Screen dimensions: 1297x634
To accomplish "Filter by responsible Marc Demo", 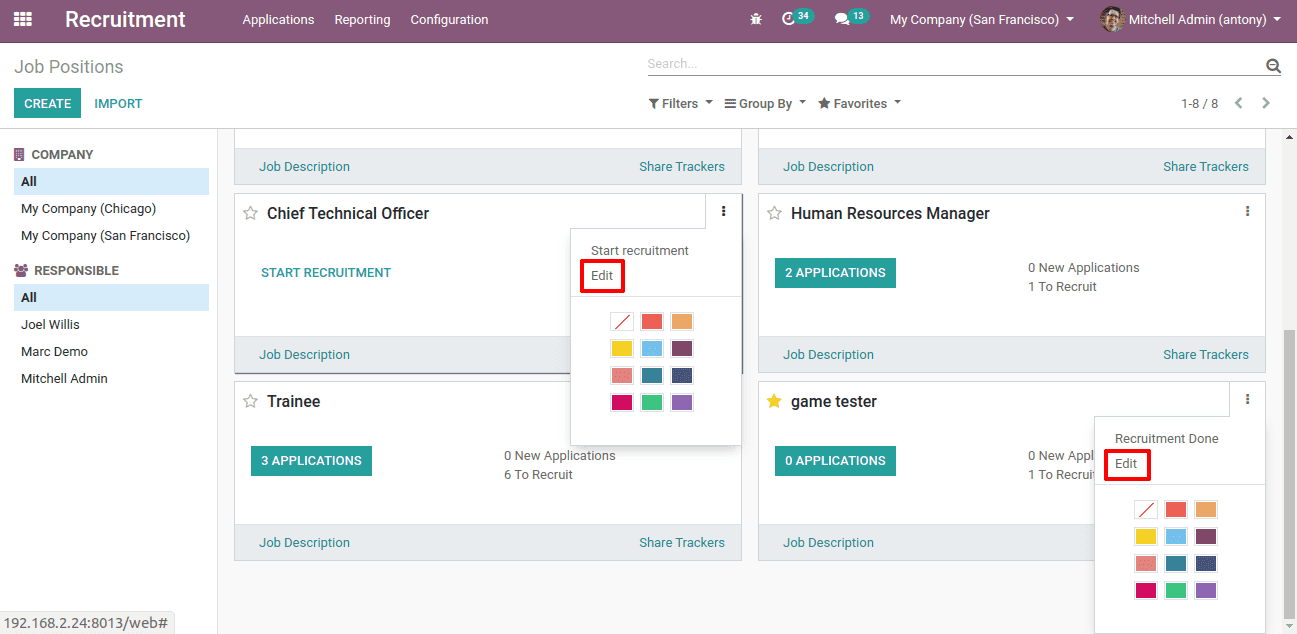I will pos(54,352).
